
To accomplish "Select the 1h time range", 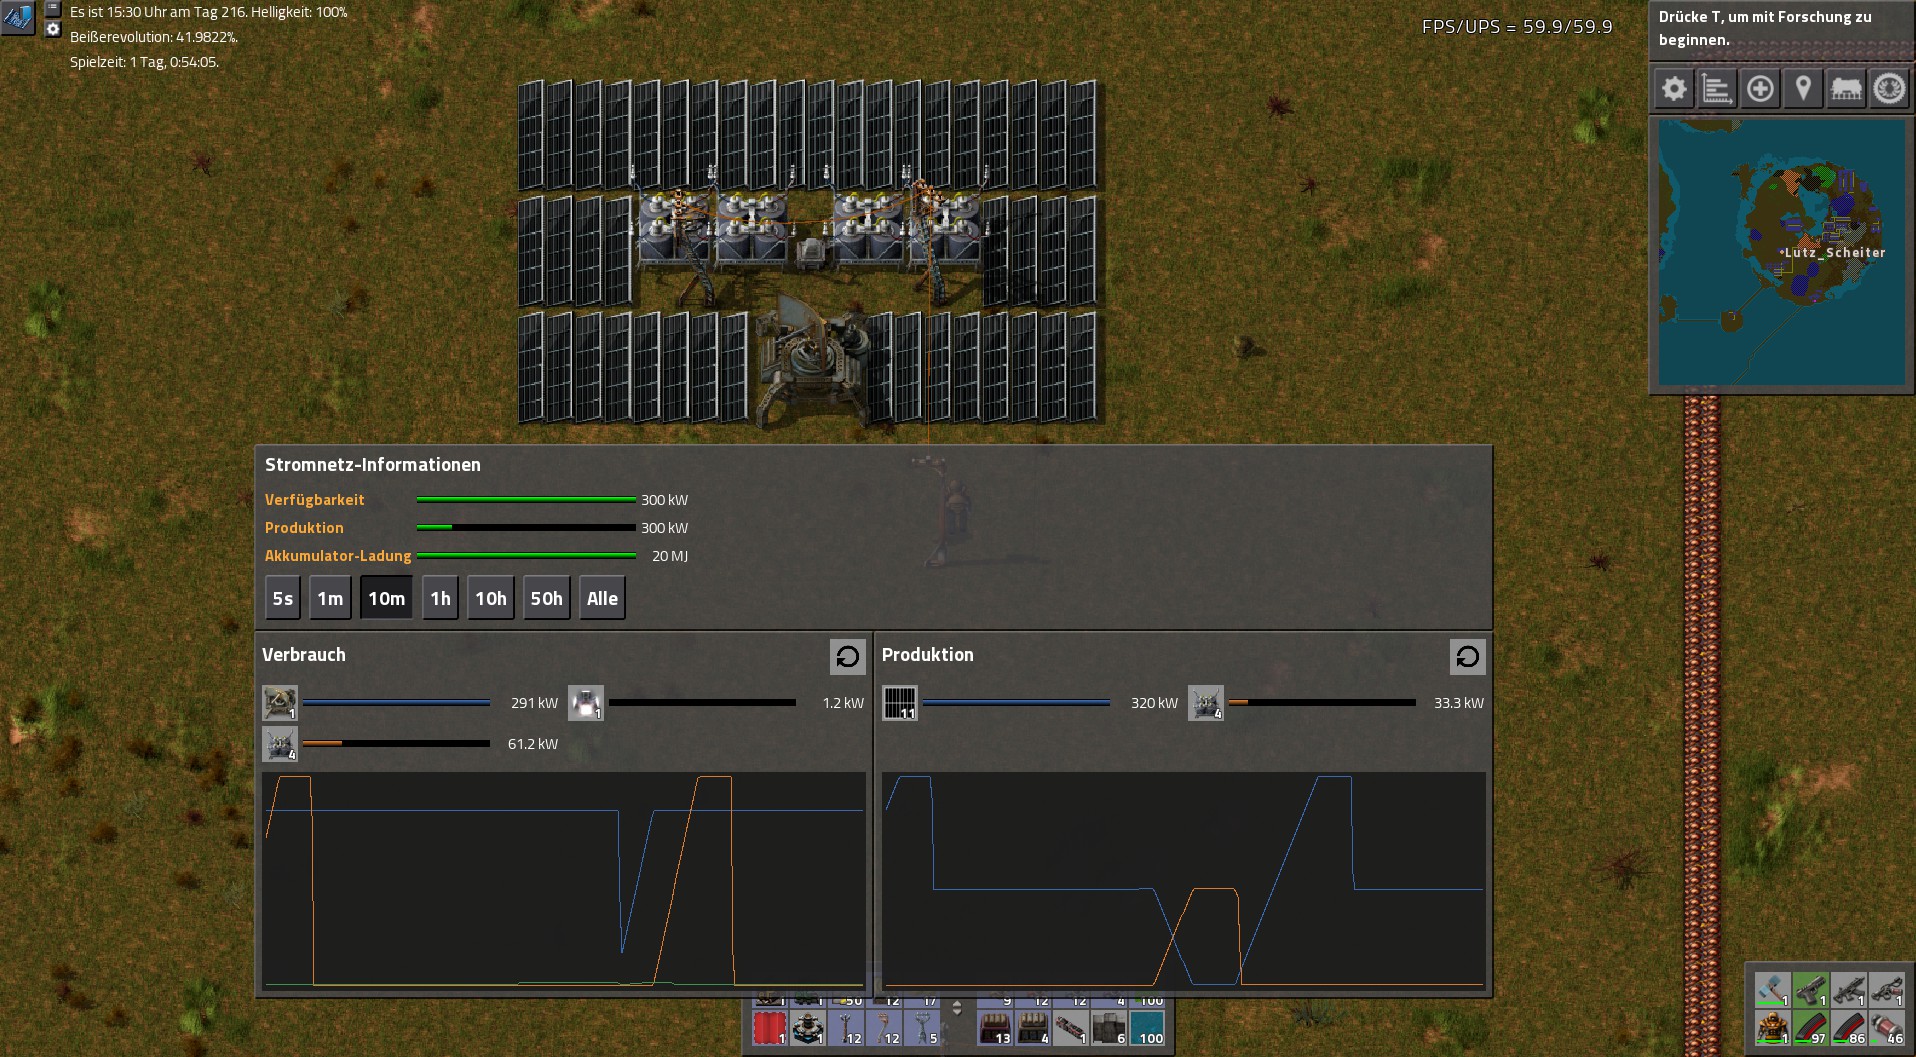I will (x=440, y=598).
